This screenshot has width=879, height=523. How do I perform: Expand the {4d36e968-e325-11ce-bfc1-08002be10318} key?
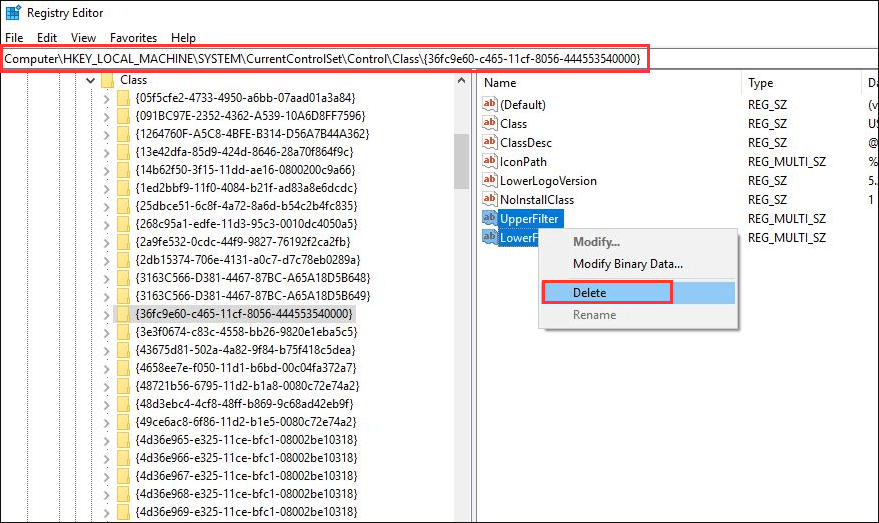[107, 494]
